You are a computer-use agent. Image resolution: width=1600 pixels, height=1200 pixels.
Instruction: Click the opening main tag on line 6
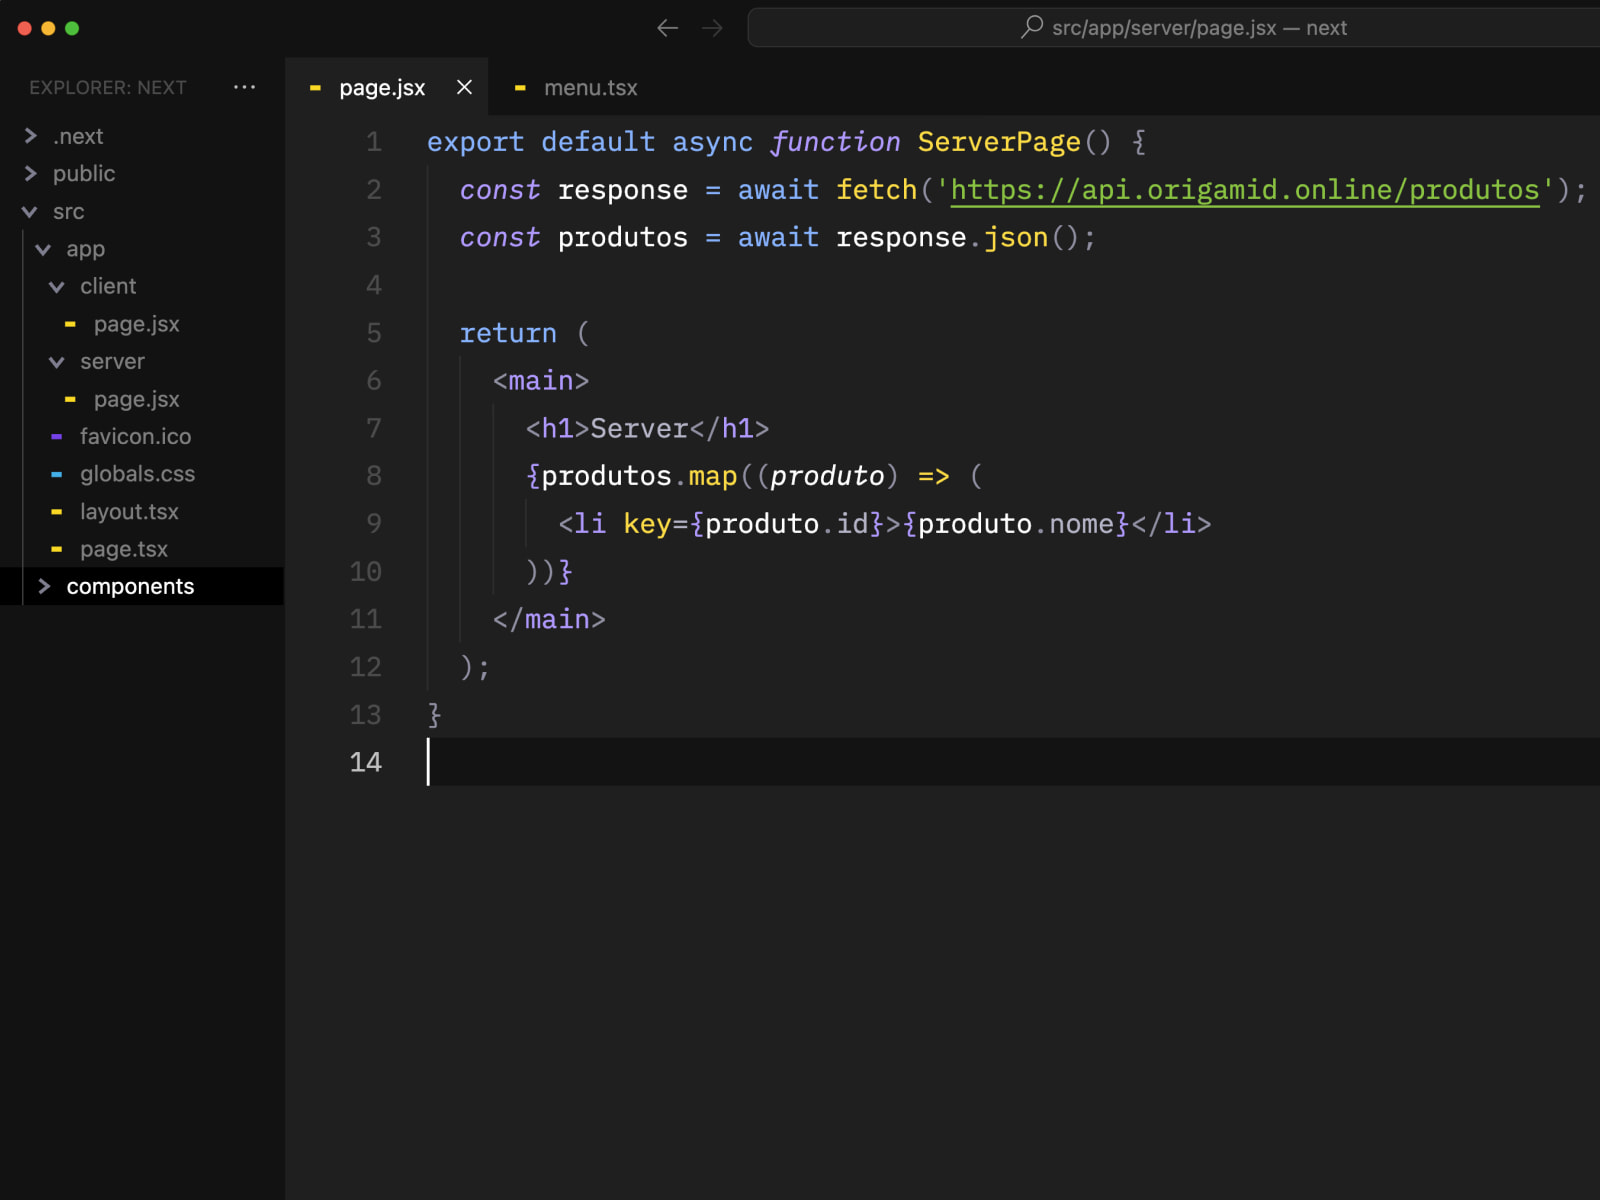coord(541,381)
